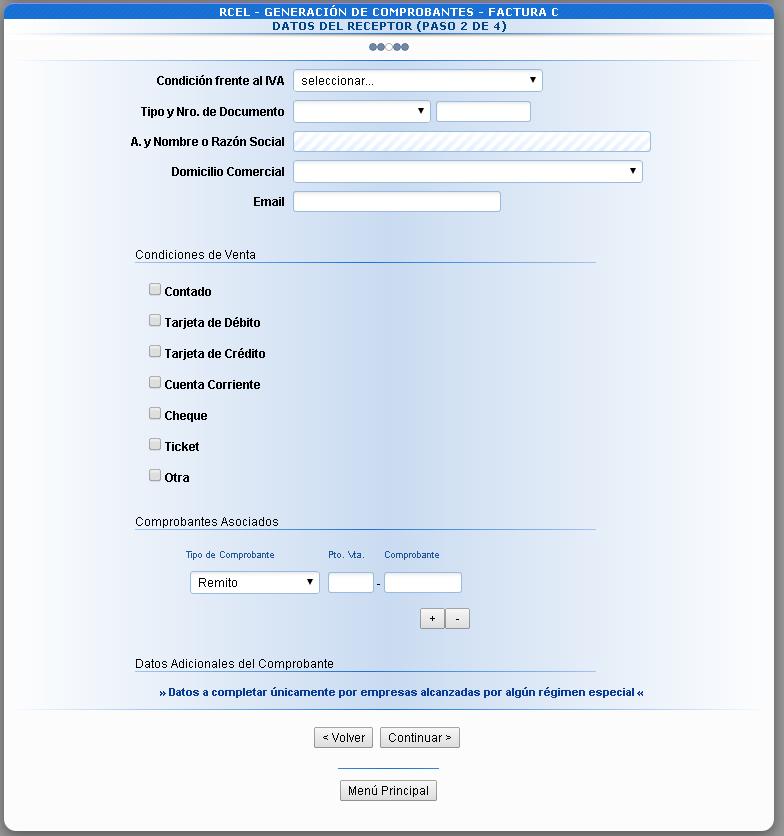Open the Tipo de Comprobante Remito dropdown
The height and width of the screenshot is (836, 784).
click(x=254, y=583)
